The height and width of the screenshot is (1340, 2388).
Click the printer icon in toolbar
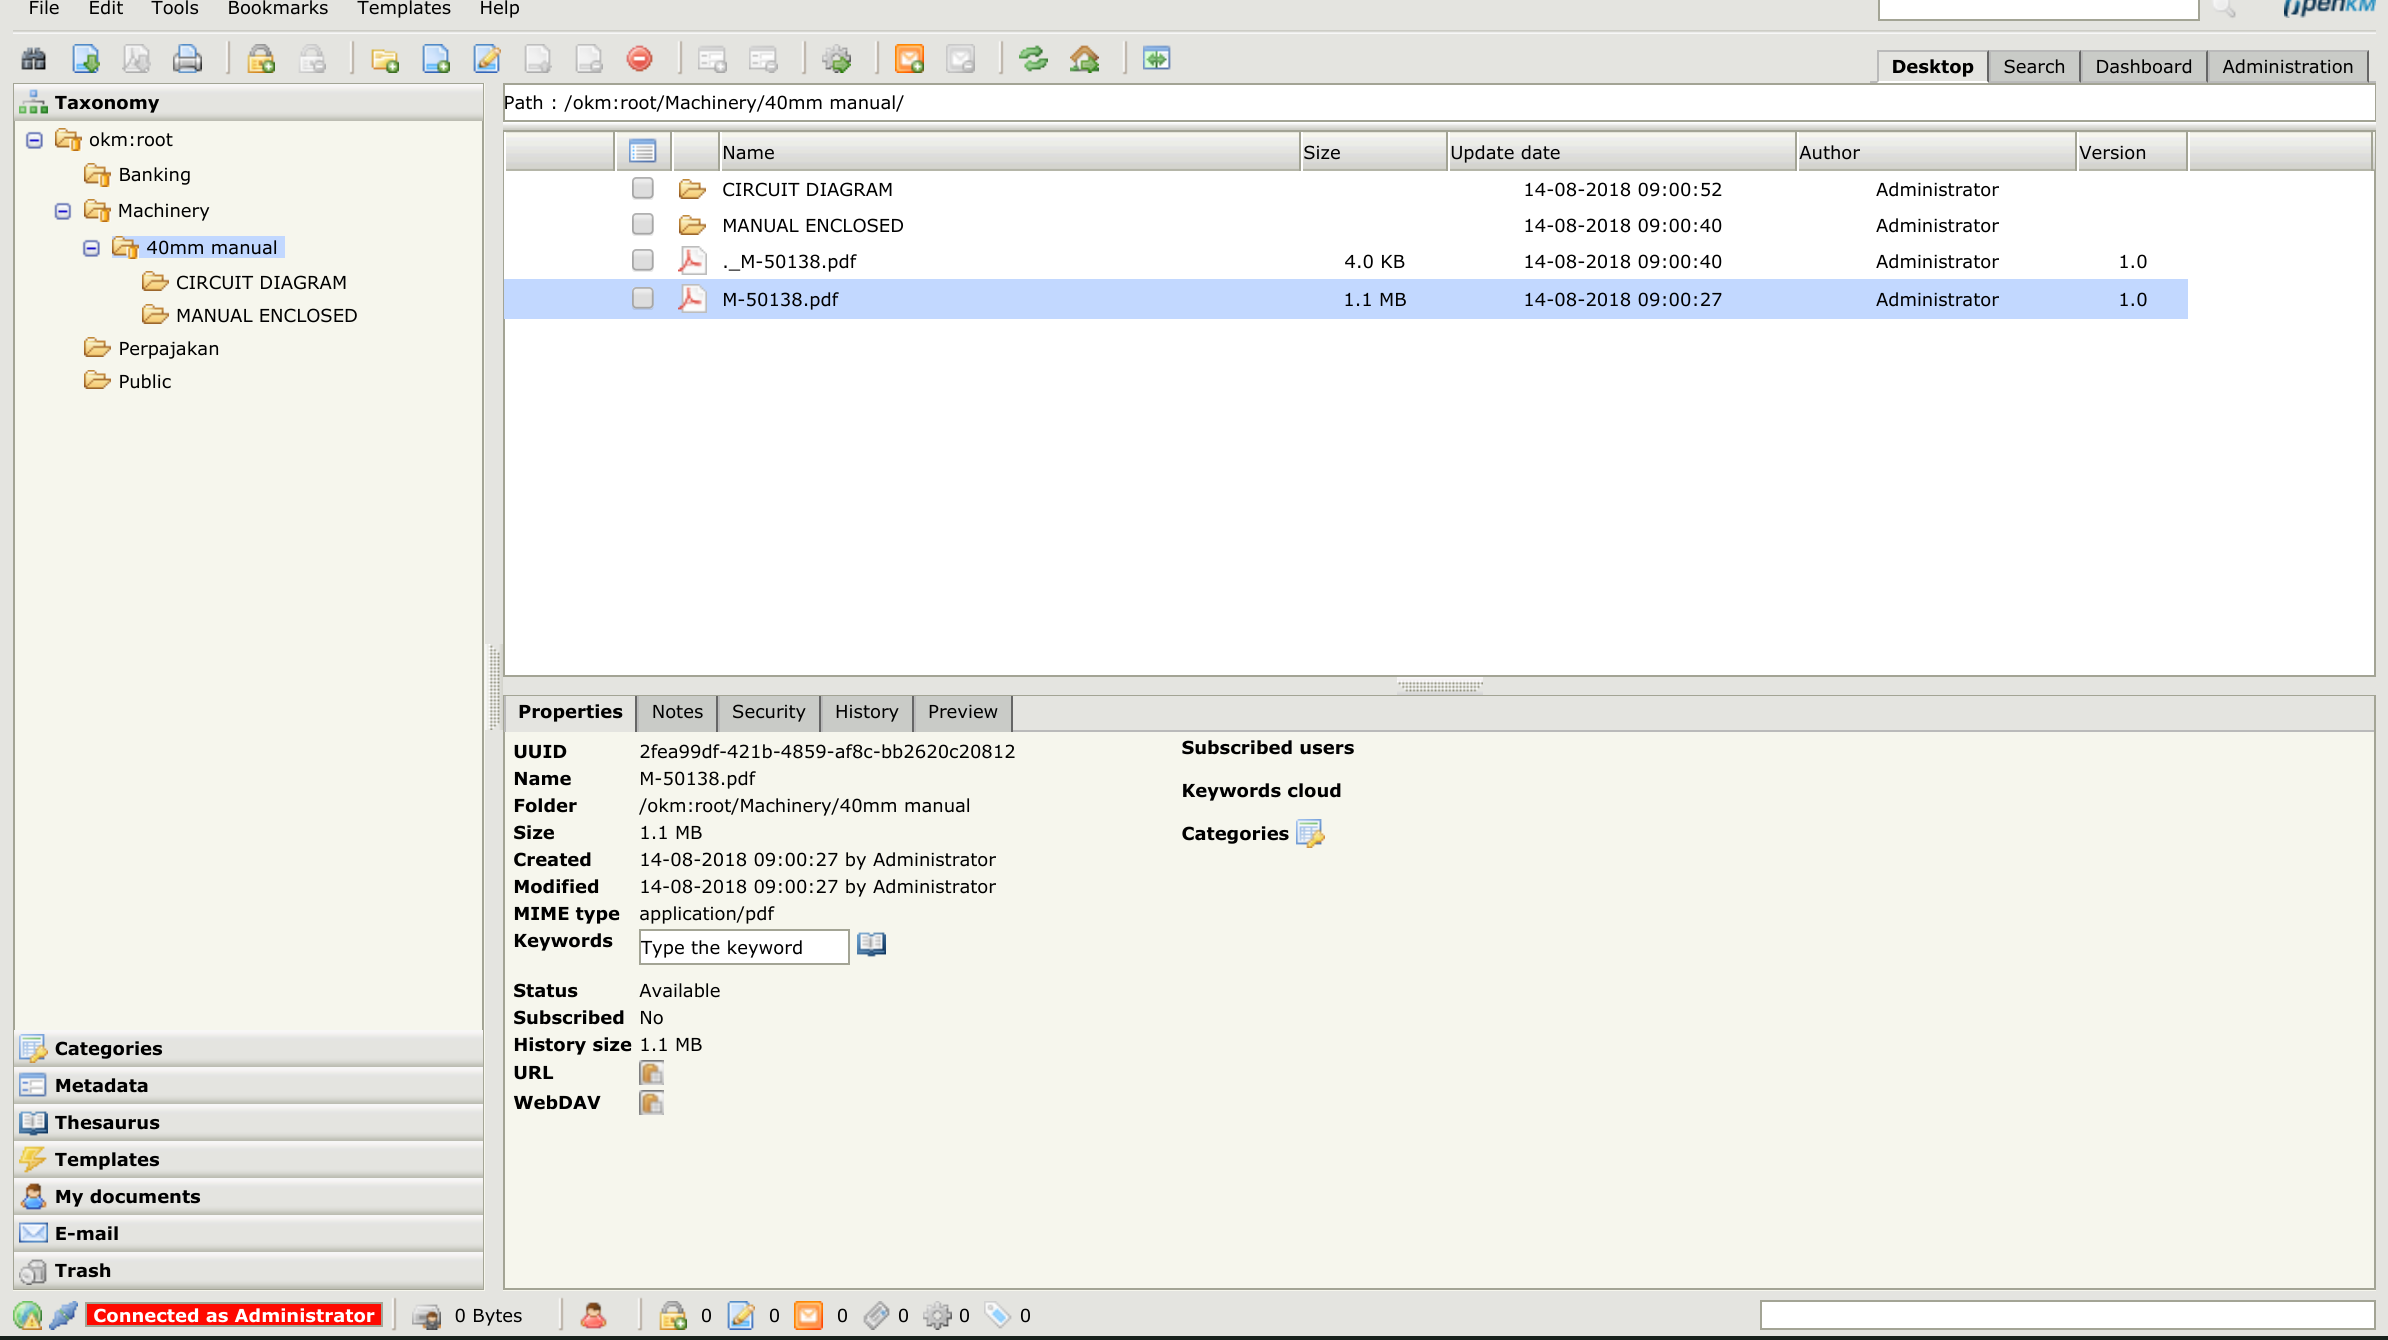pos(187,60)
